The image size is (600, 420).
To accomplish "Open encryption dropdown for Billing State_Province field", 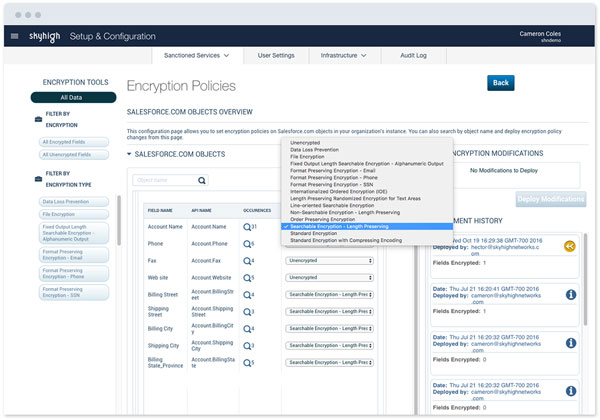I will coord(329,362).
